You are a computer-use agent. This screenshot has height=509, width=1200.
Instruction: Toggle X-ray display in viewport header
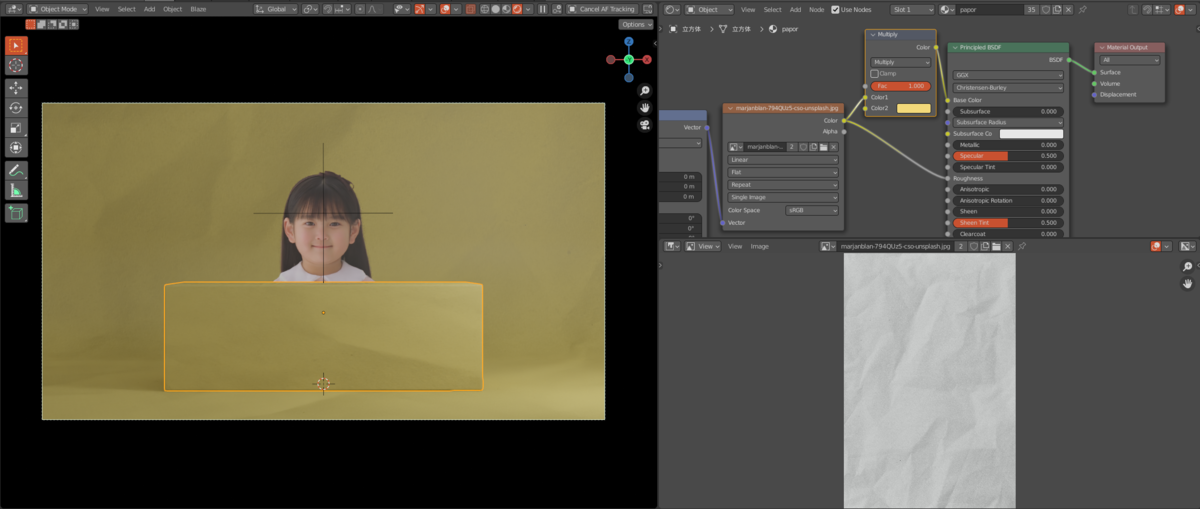(472, 9)
